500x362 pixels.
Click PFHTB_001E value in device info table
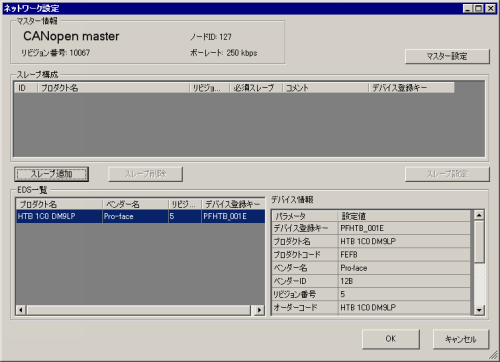404,228
